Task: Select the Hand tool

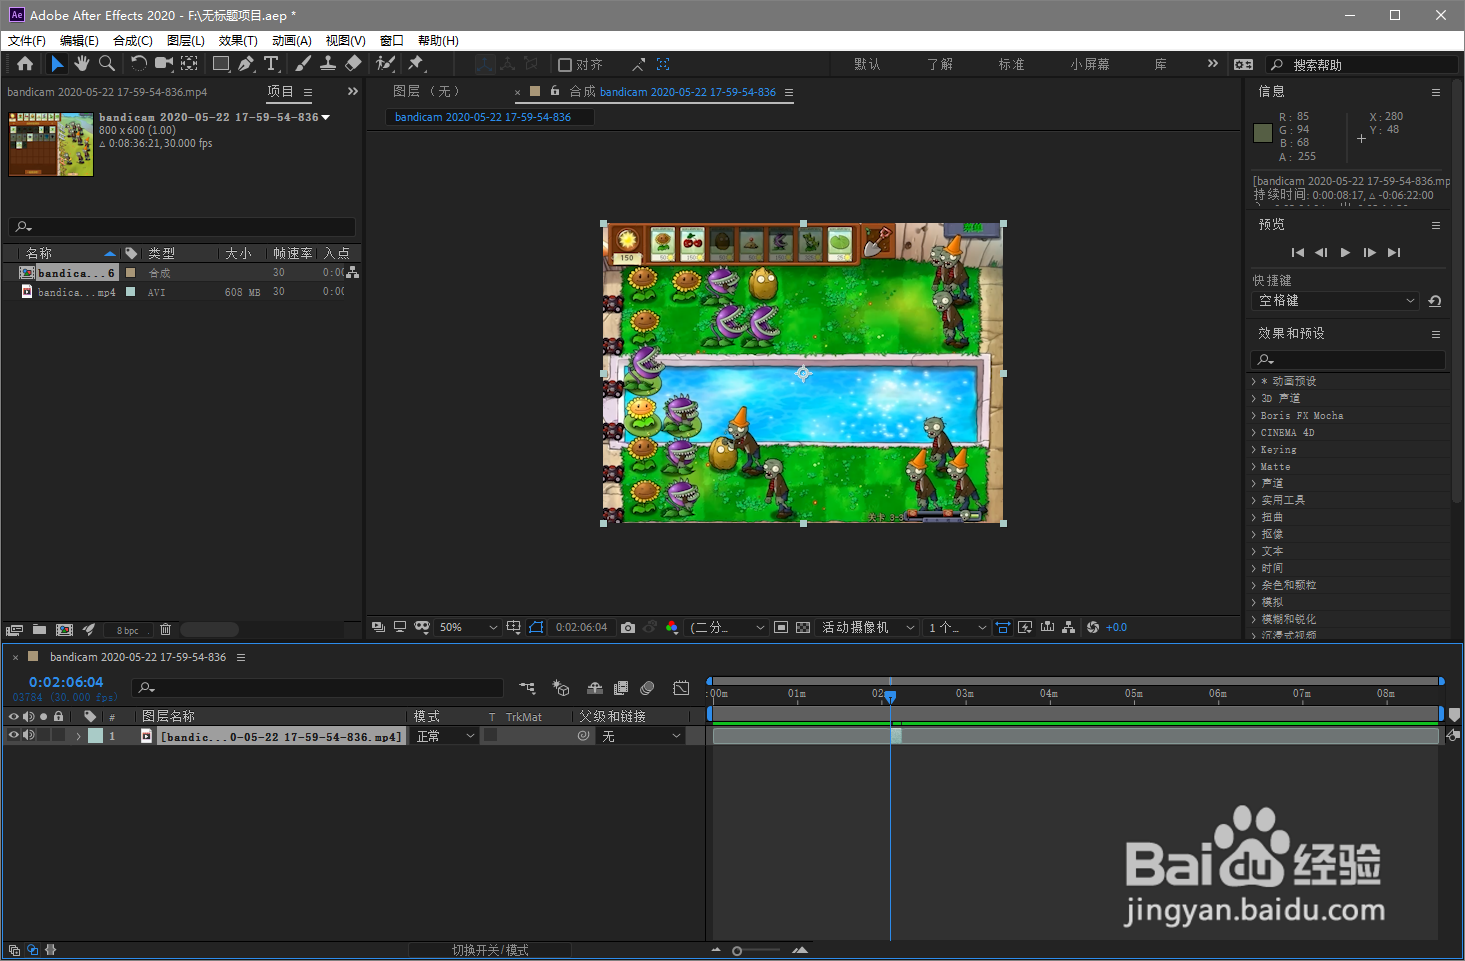Action: click(82, 64)
